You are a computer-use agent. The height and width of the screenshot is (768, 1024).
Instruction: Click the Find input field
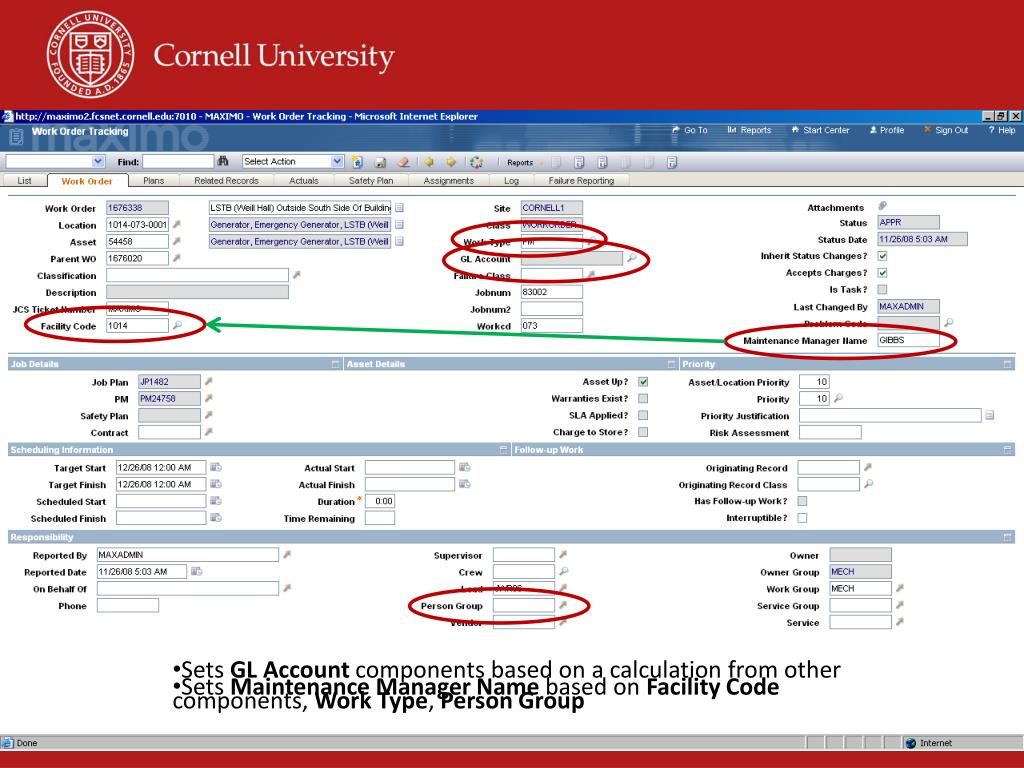[x=178, y=161]
